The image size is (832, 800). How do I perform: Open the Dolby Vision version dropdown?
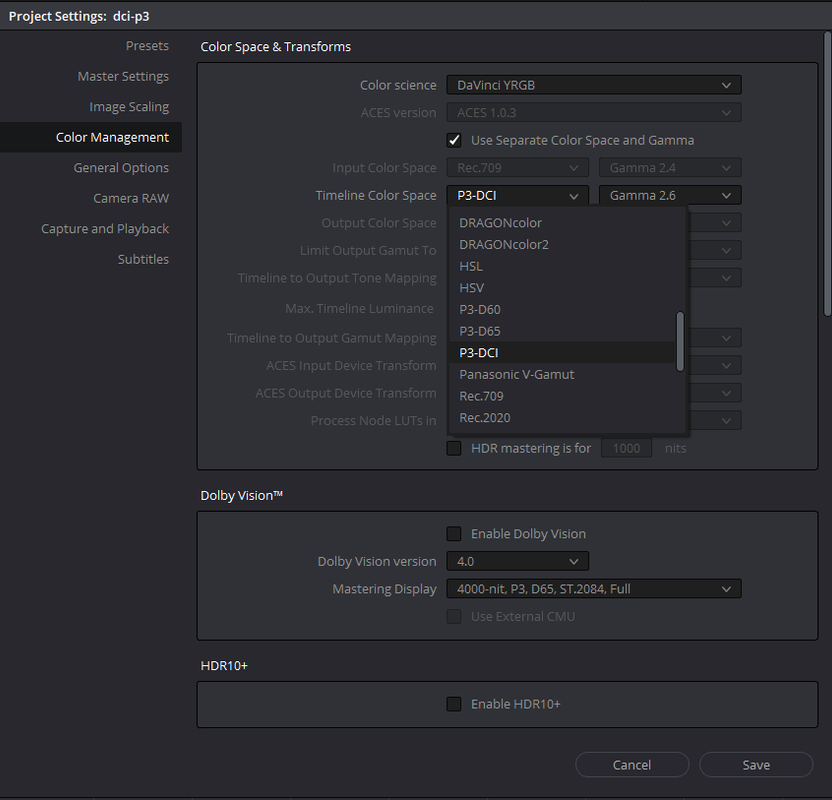[517, 561]
